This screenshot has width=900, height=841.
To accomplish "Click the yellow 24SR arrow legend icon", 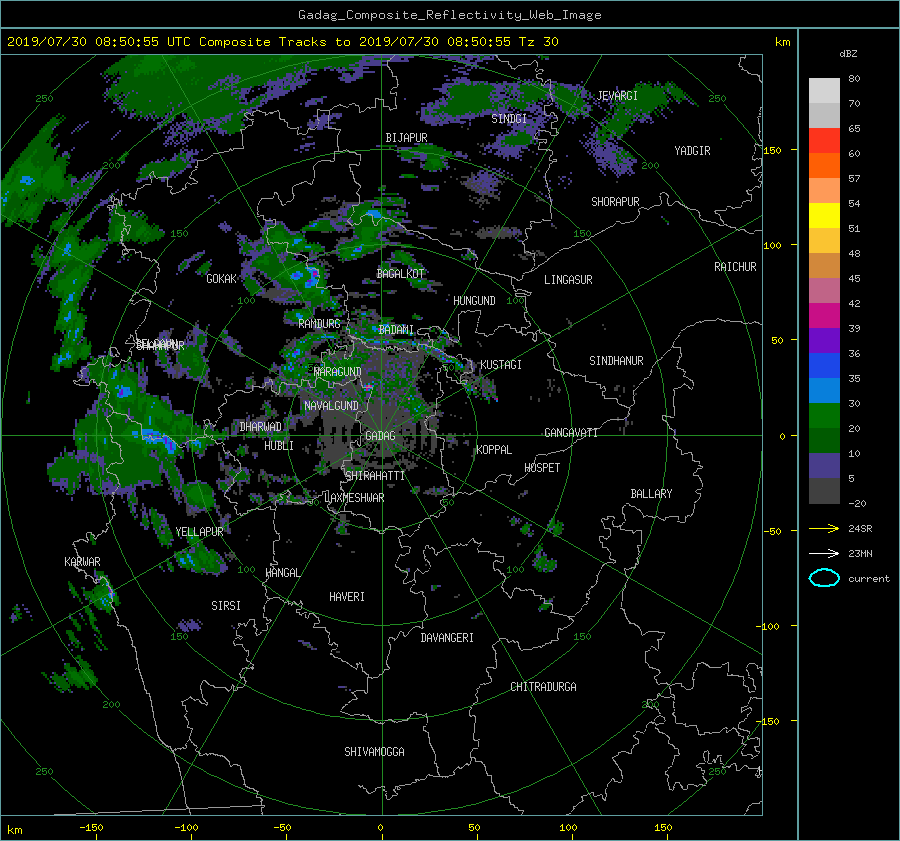I will [824, 528].
